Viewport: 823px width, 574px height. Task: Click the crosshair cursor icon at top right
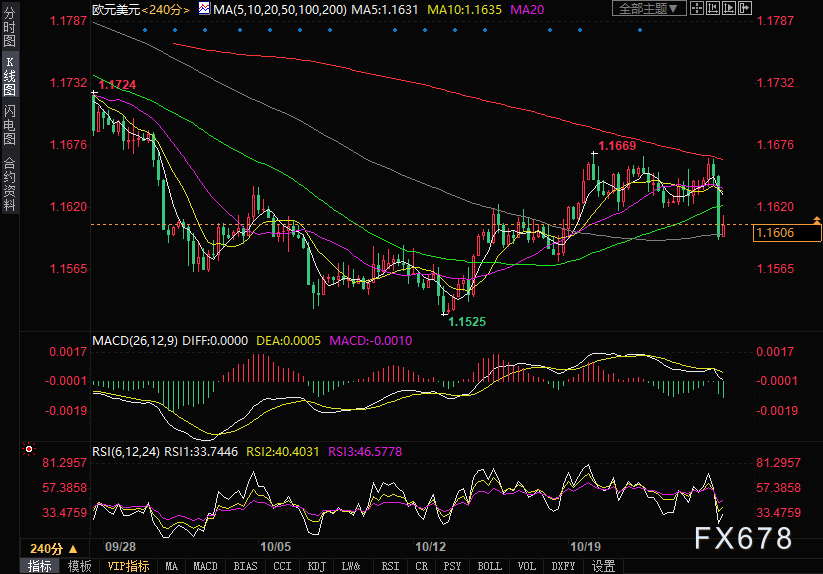697,8
